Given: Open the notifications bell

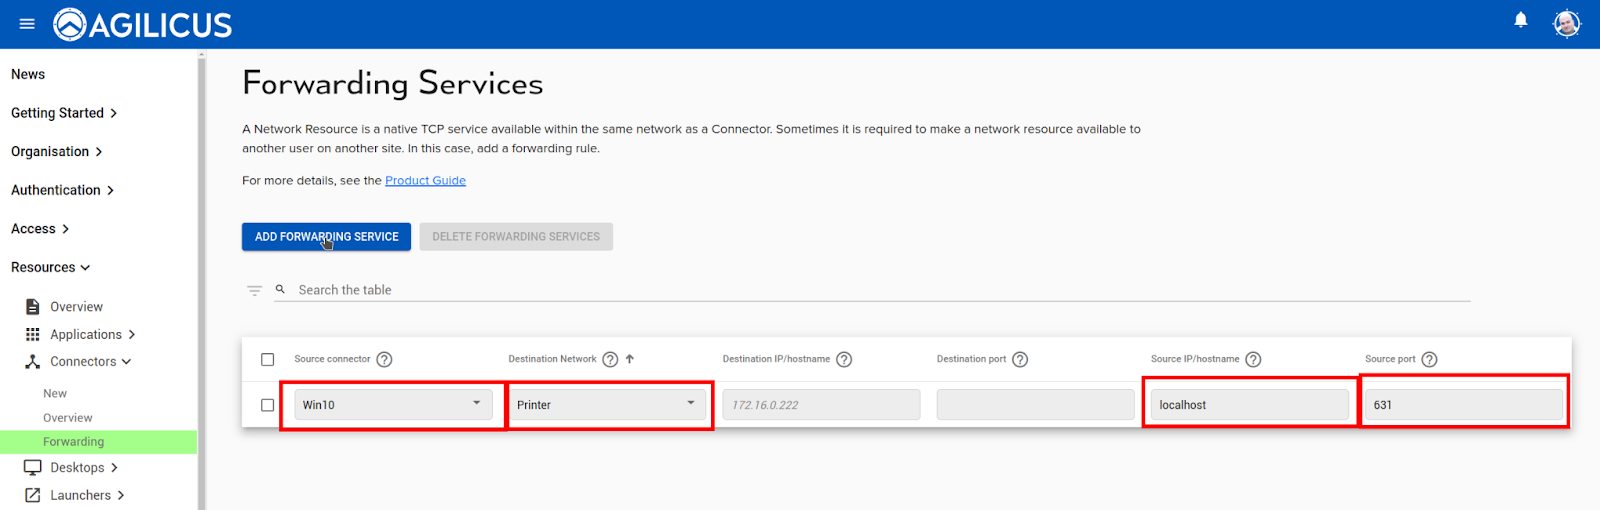Looking at the screenshot, I should click(1520, 20).
